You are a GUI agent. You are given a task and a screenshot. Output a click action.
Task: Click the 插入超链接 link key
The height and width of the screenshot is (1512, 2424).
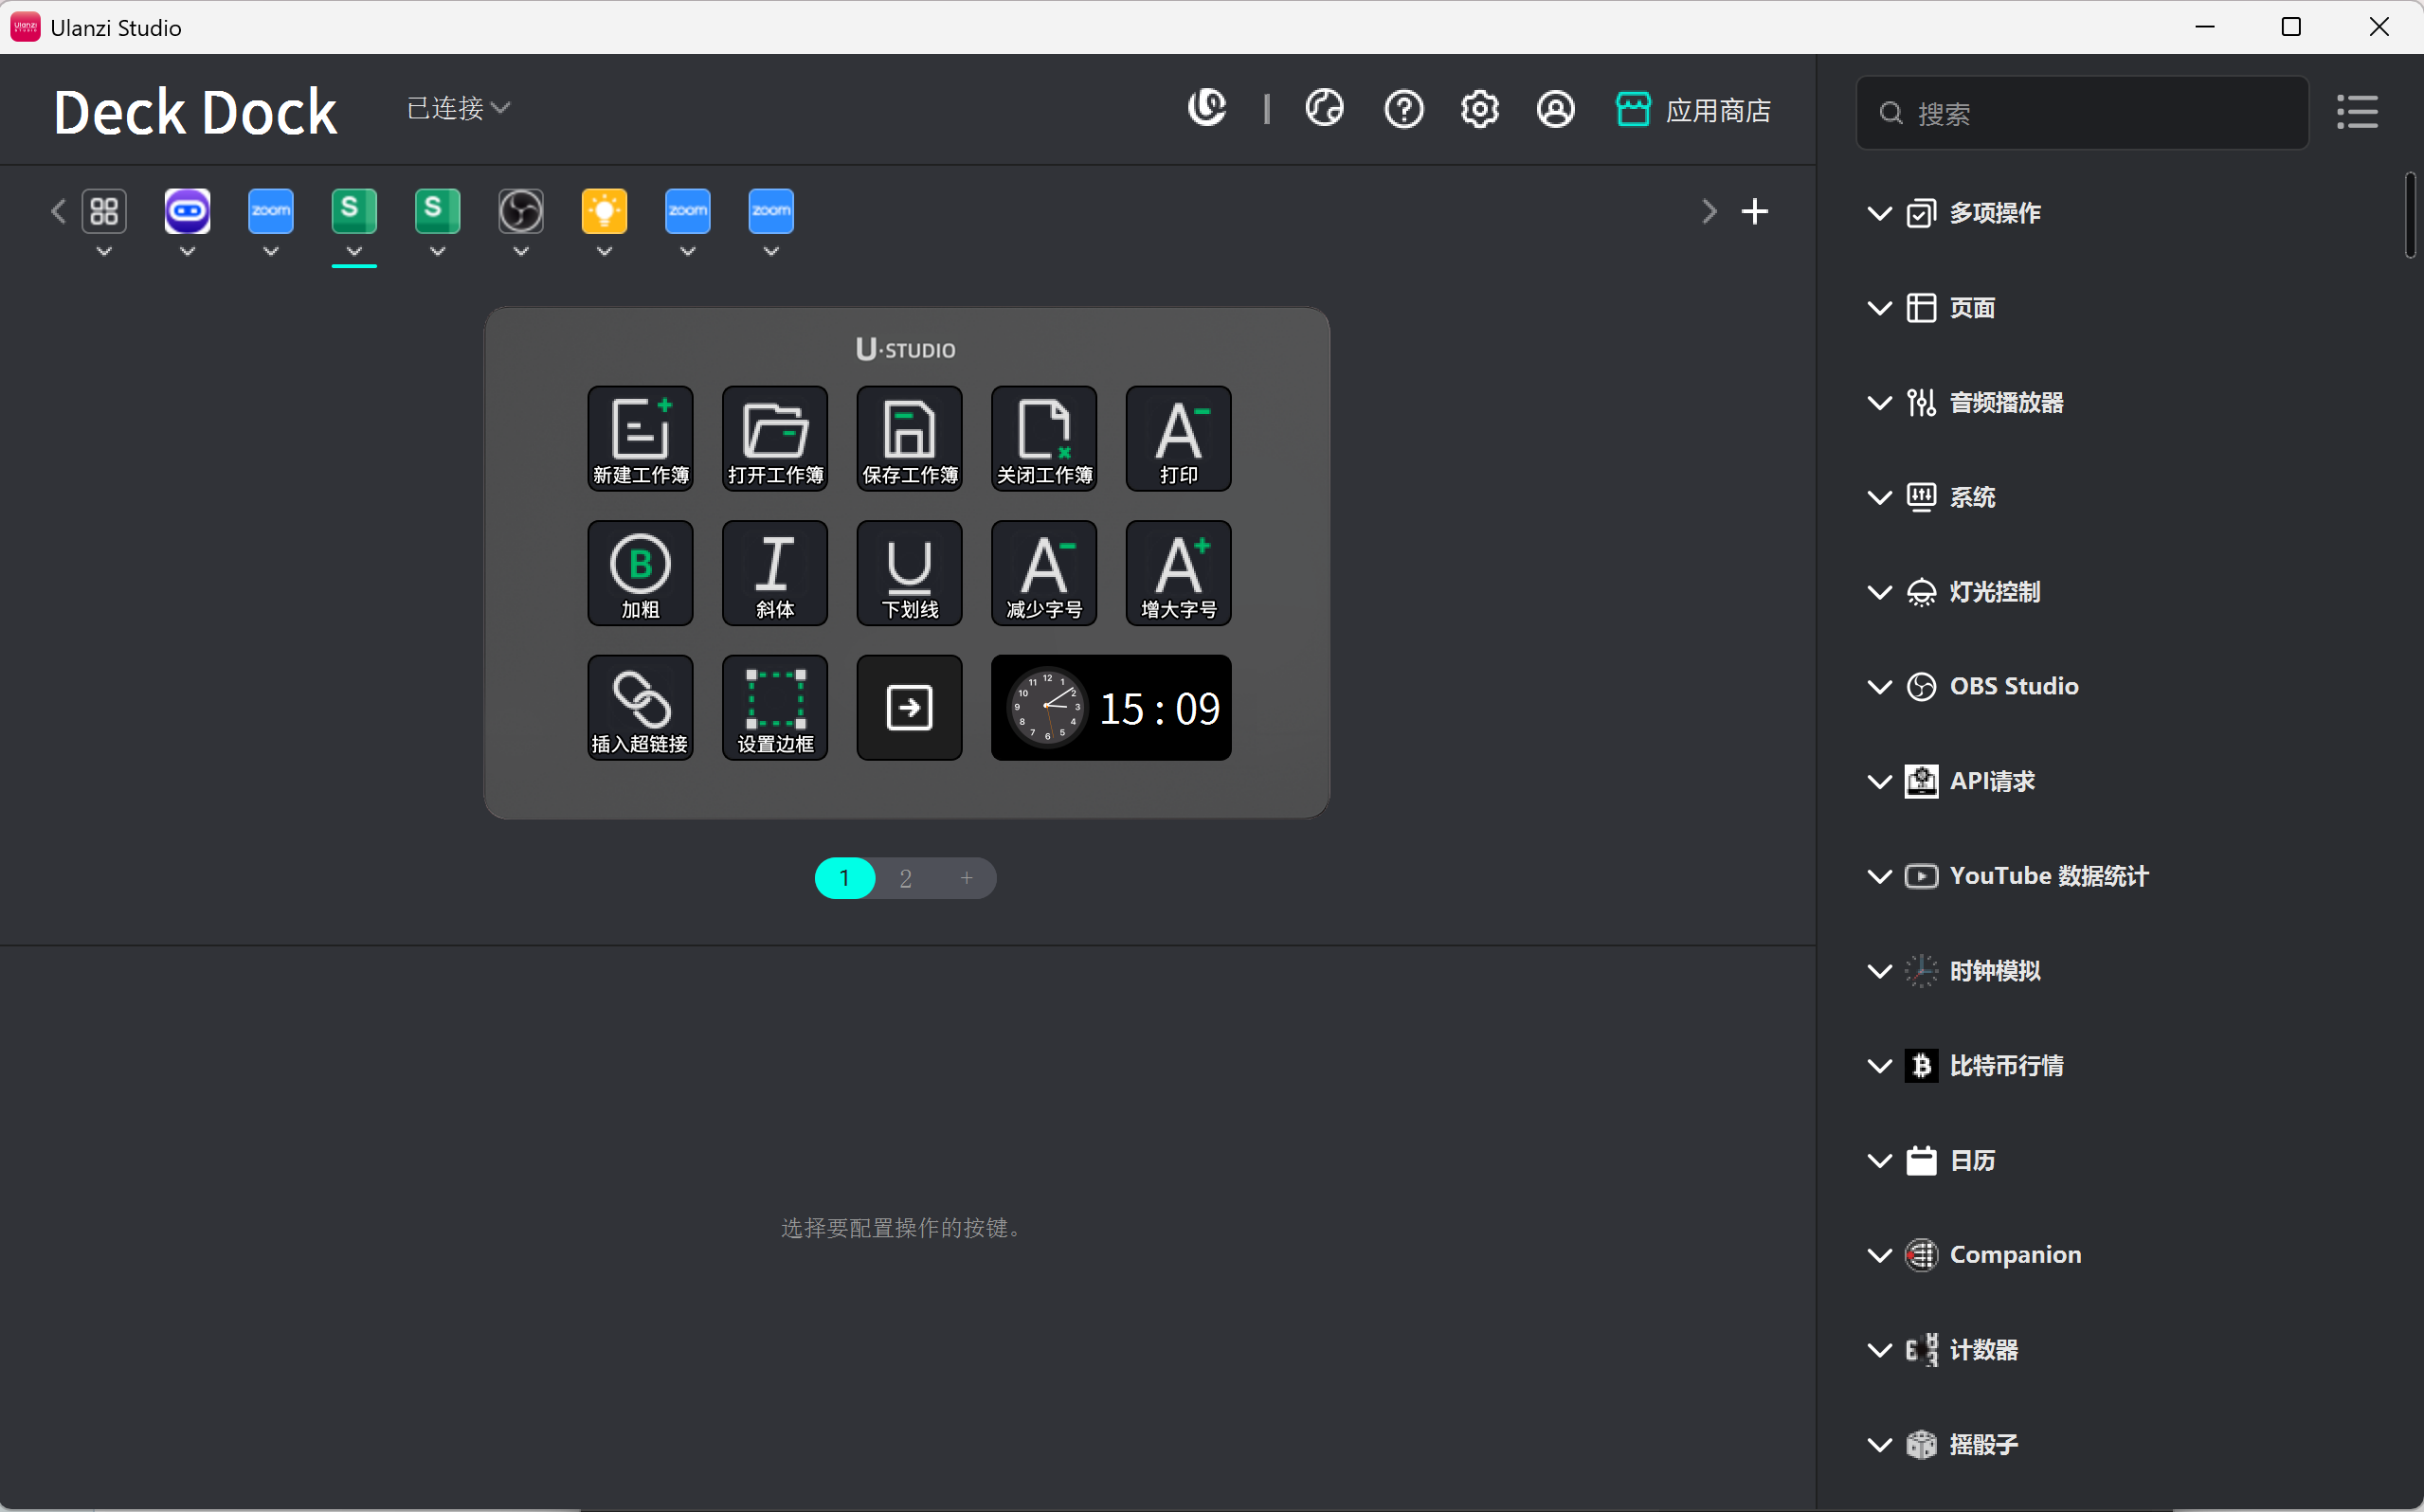[x=640, y=707]
